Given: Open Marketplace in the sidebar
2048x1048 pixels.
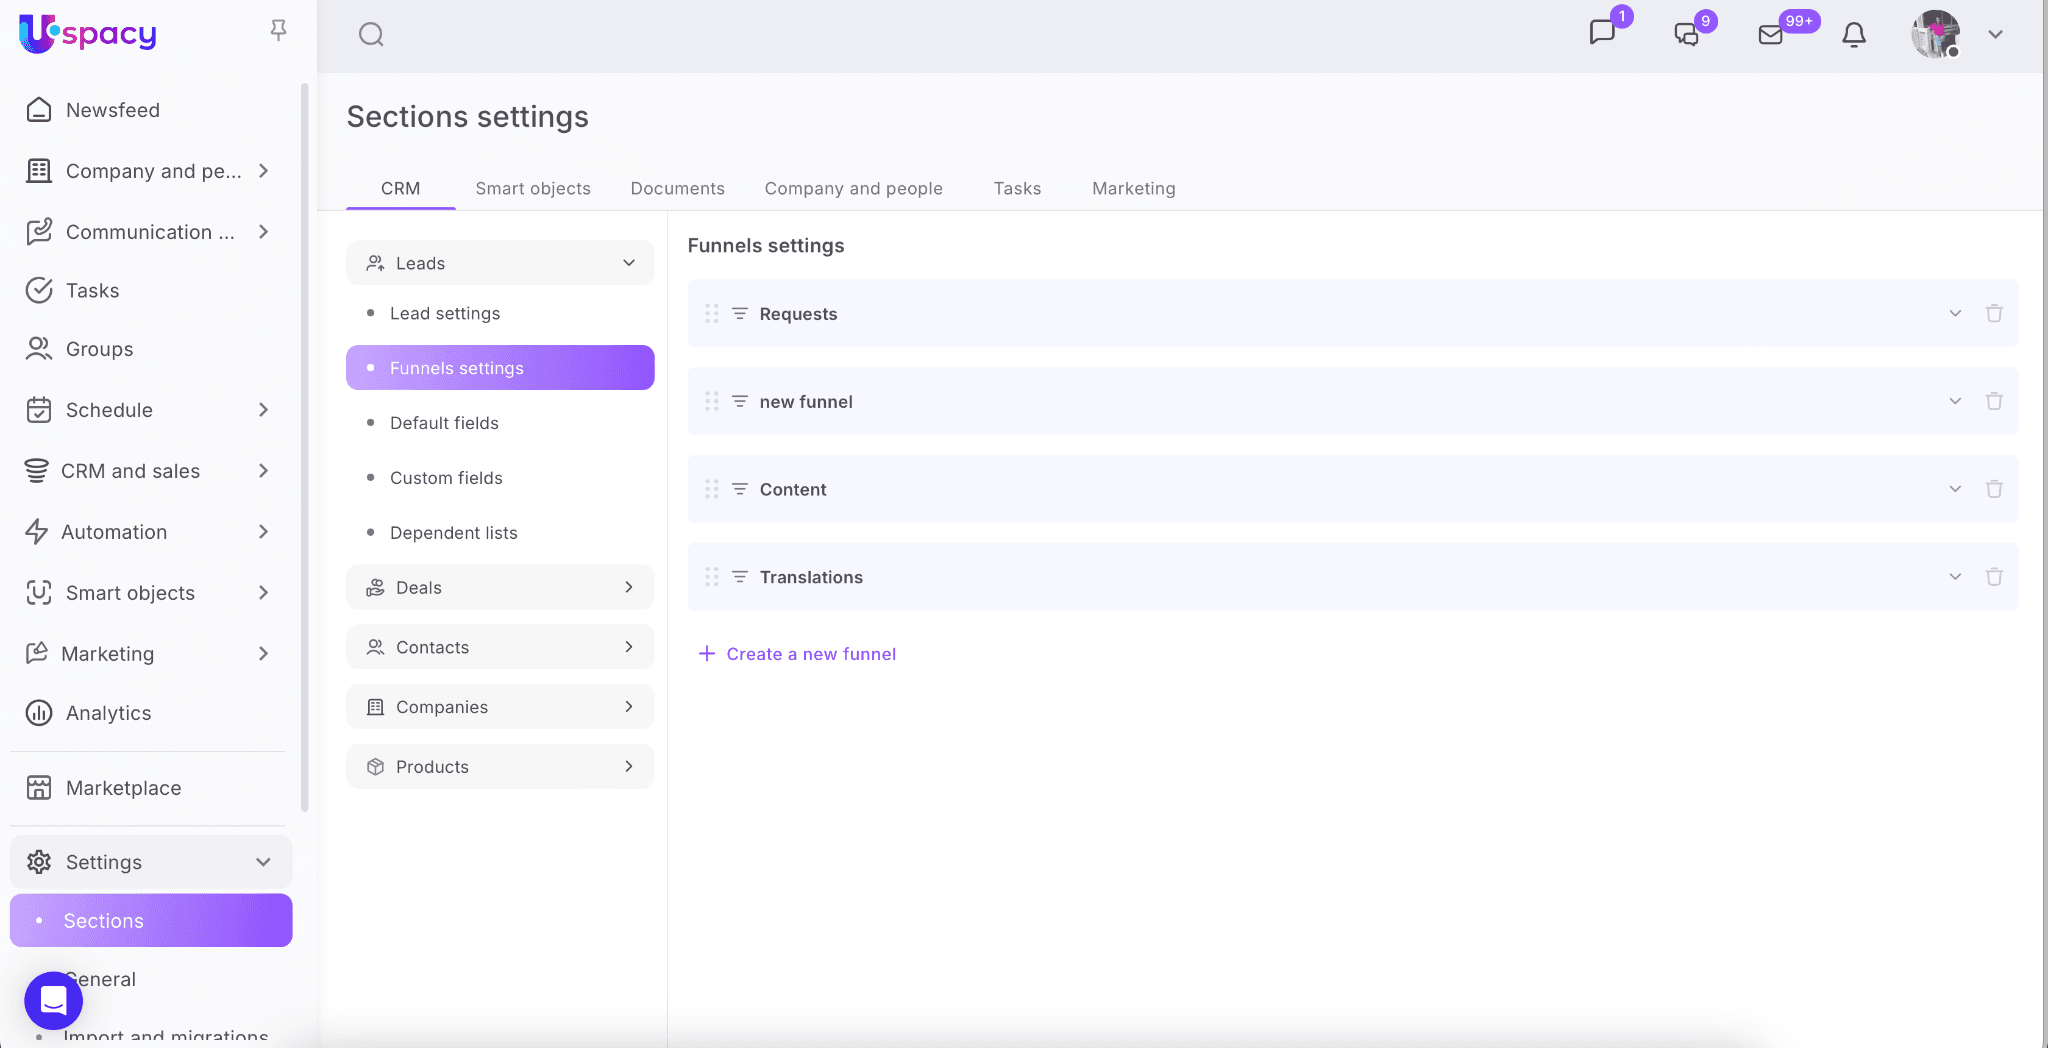Looking at the screenshot, I should click(123, 788).
